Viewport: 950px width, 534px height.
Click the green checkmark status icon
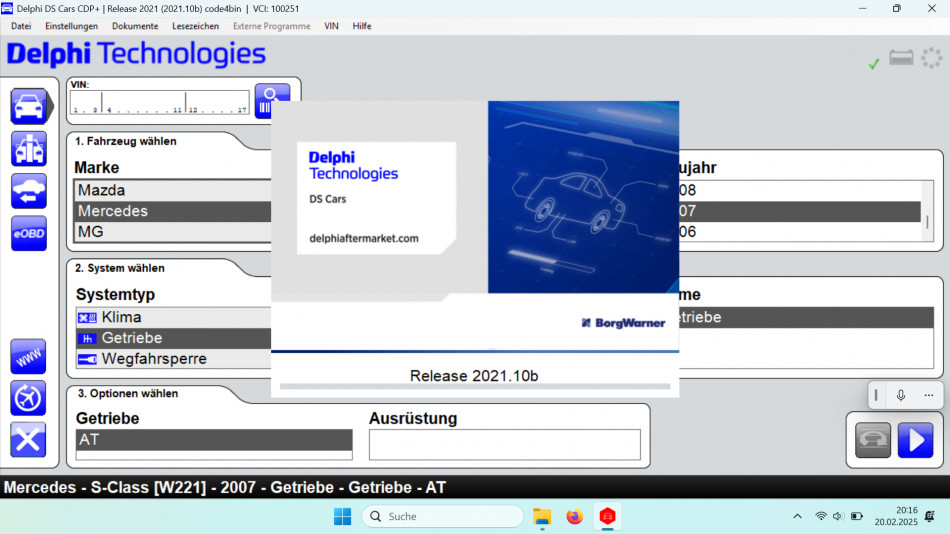point(874,63)
